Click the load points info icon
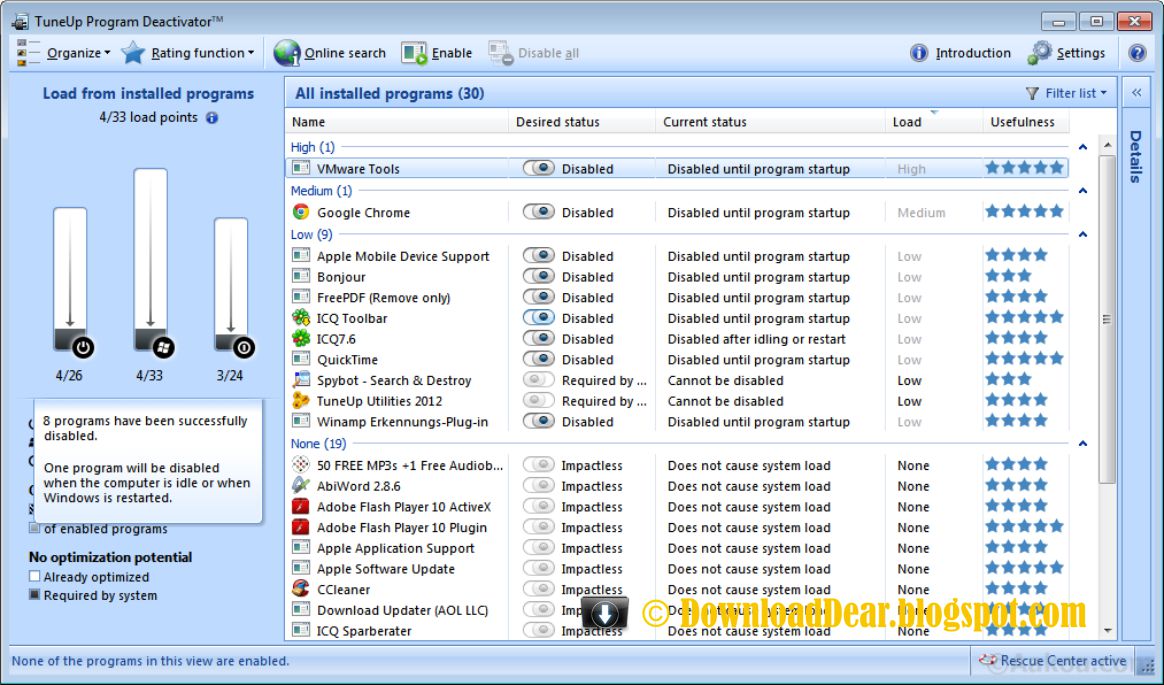This screenshot has width=1164, height=685. point(212,117)
